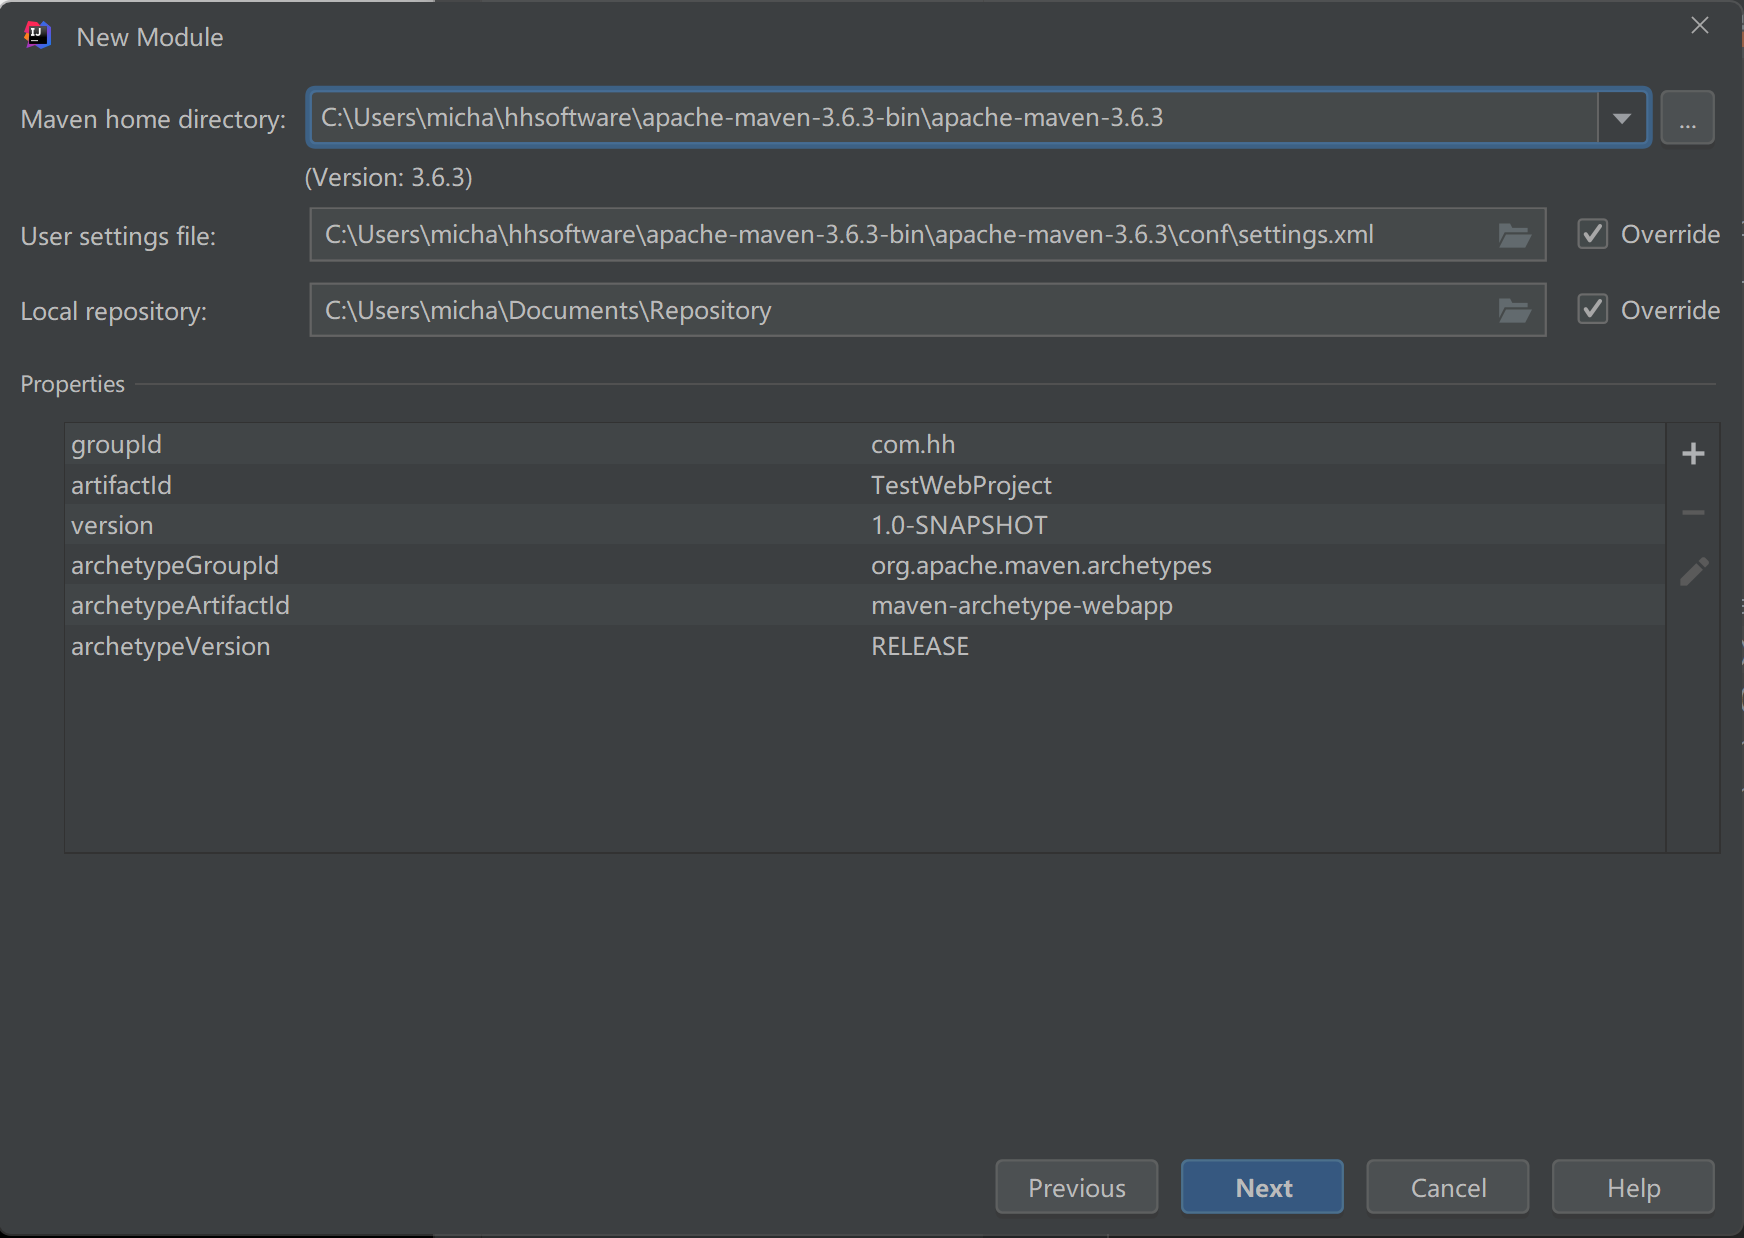
Task: Select the version property name
Action: point(112,525)
